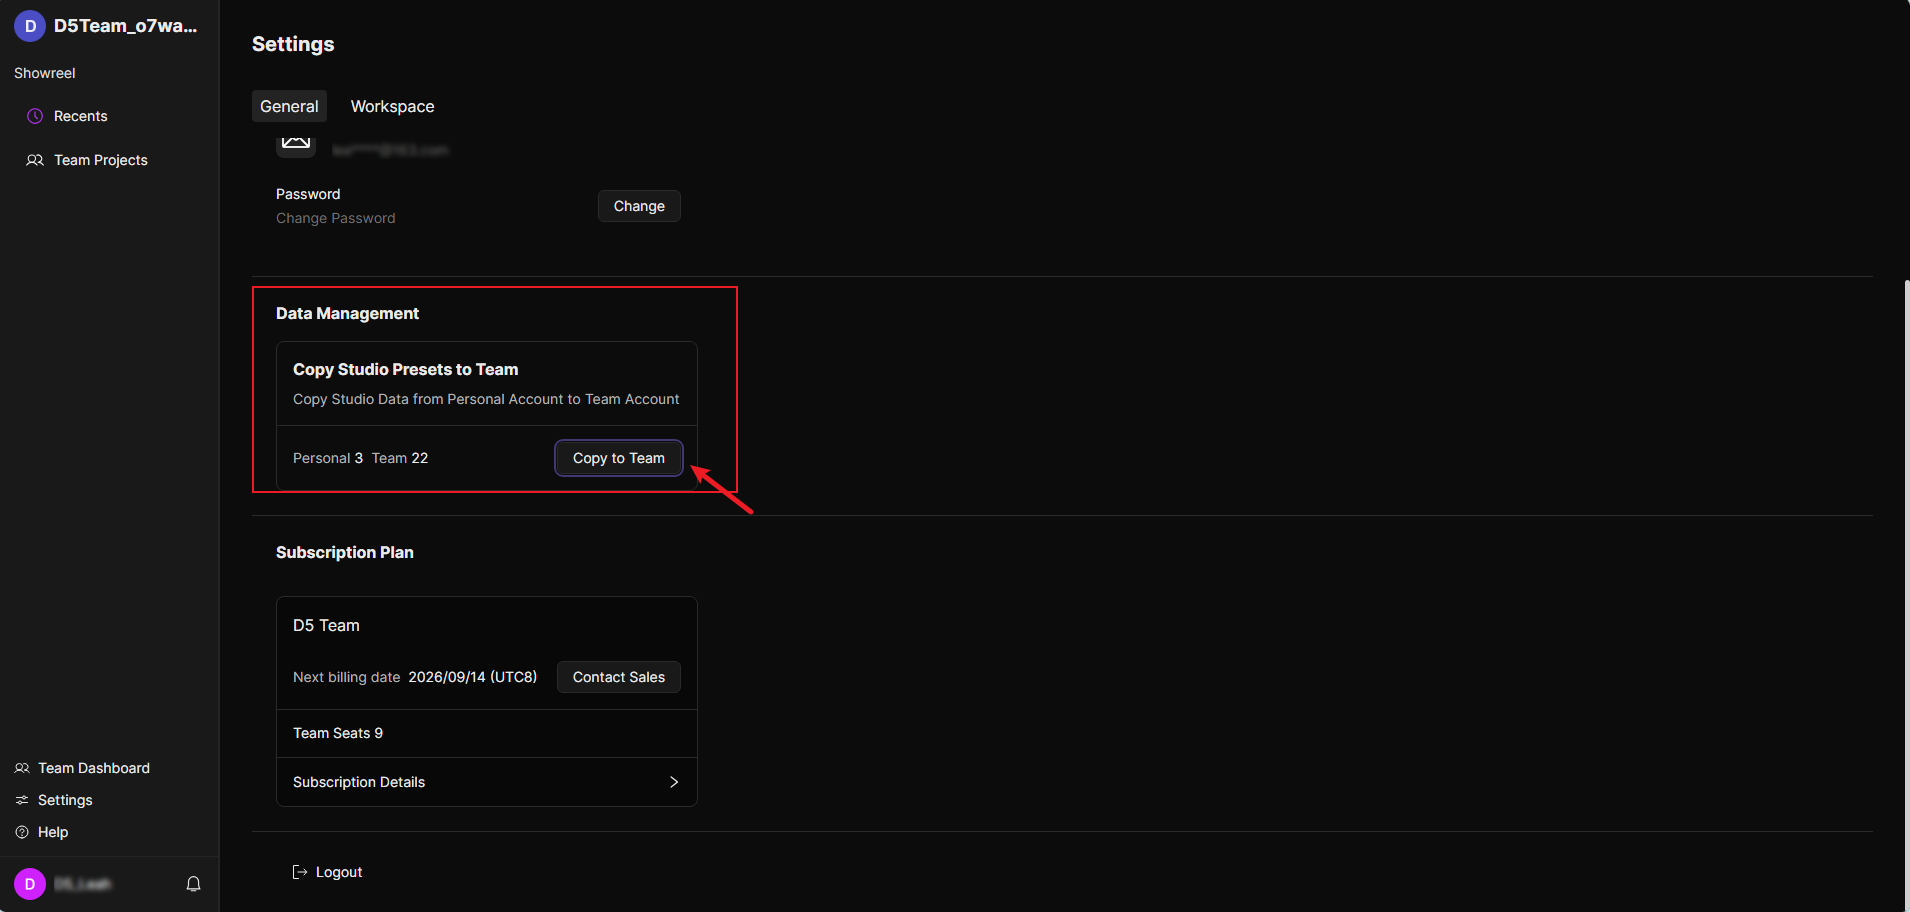Screen dimensions: 1910x912
Task: Click the D5Team workspace avatar icon
Action: point(30,26)
